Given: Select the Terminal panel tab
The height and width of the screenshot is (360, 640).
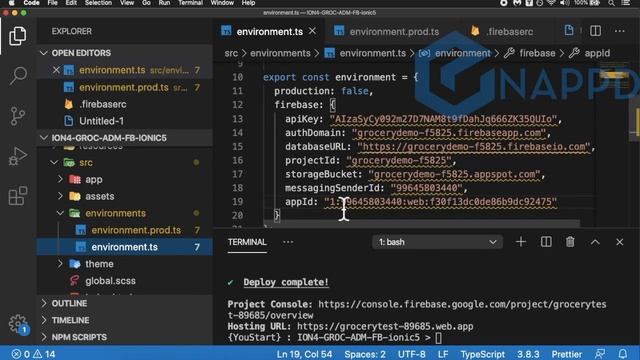Looking at the screenshot, I should (247, 242).
